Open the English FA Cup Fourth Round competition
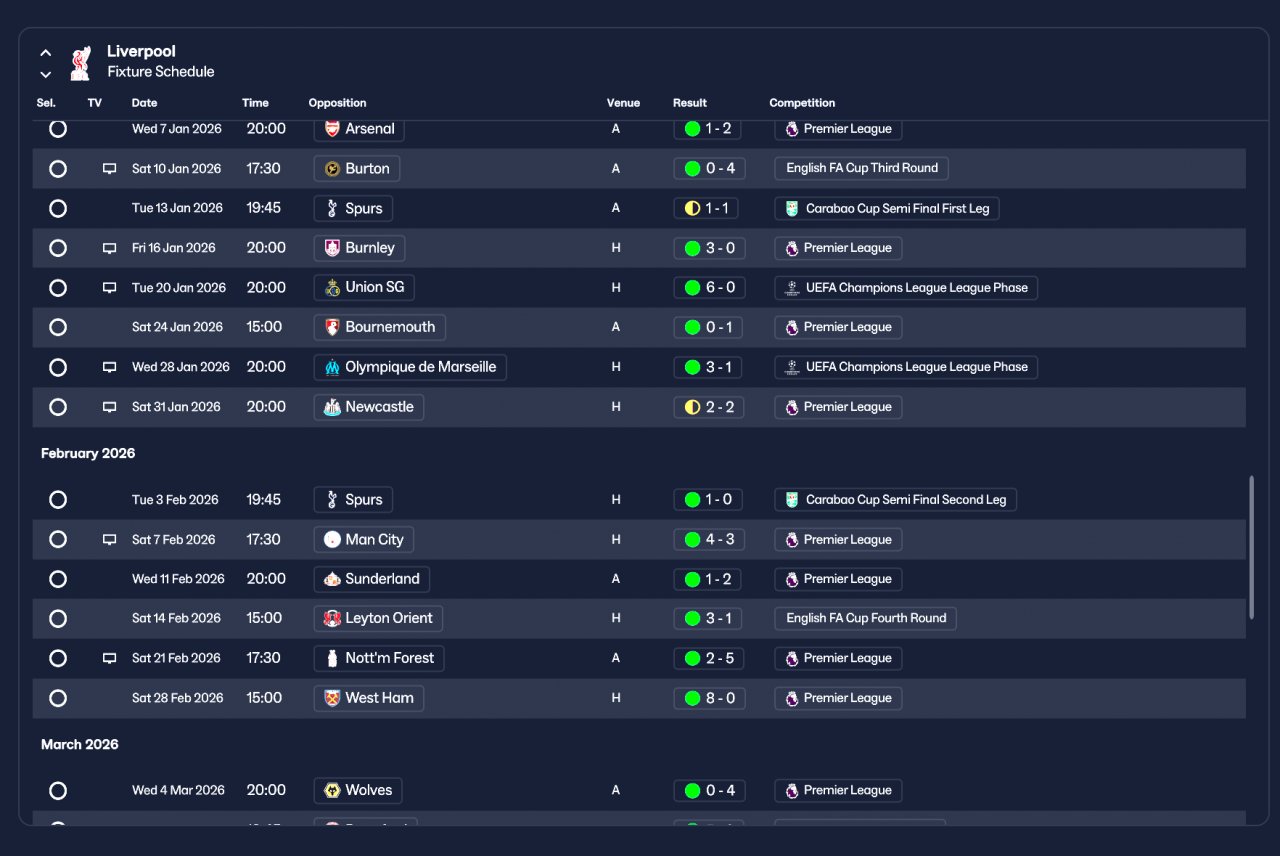The width and height of the screenshot is (1280, 856). point(866,618)
